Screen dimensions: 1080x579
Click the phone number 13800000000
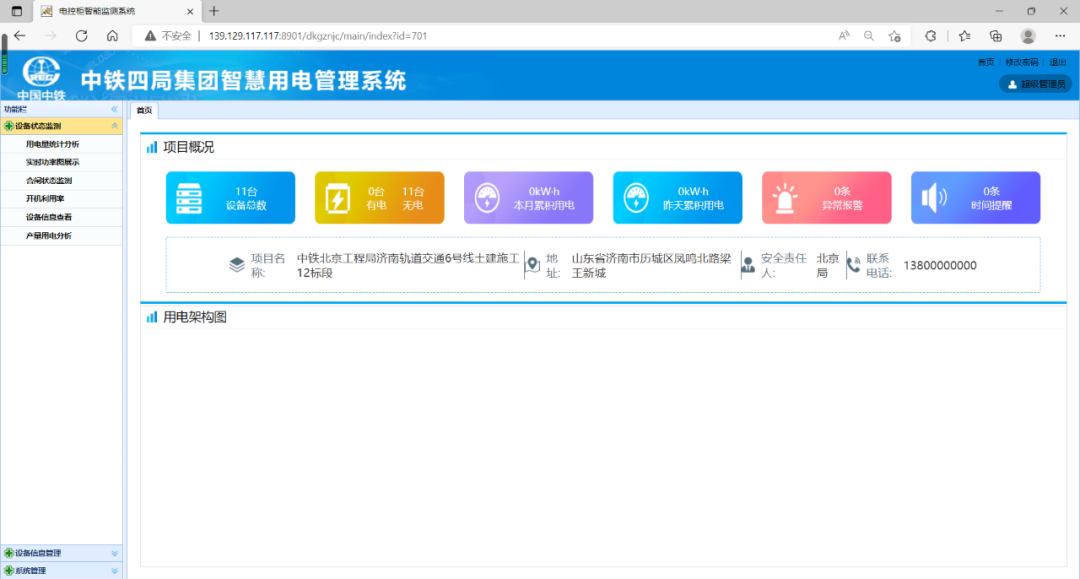[939, 265]
